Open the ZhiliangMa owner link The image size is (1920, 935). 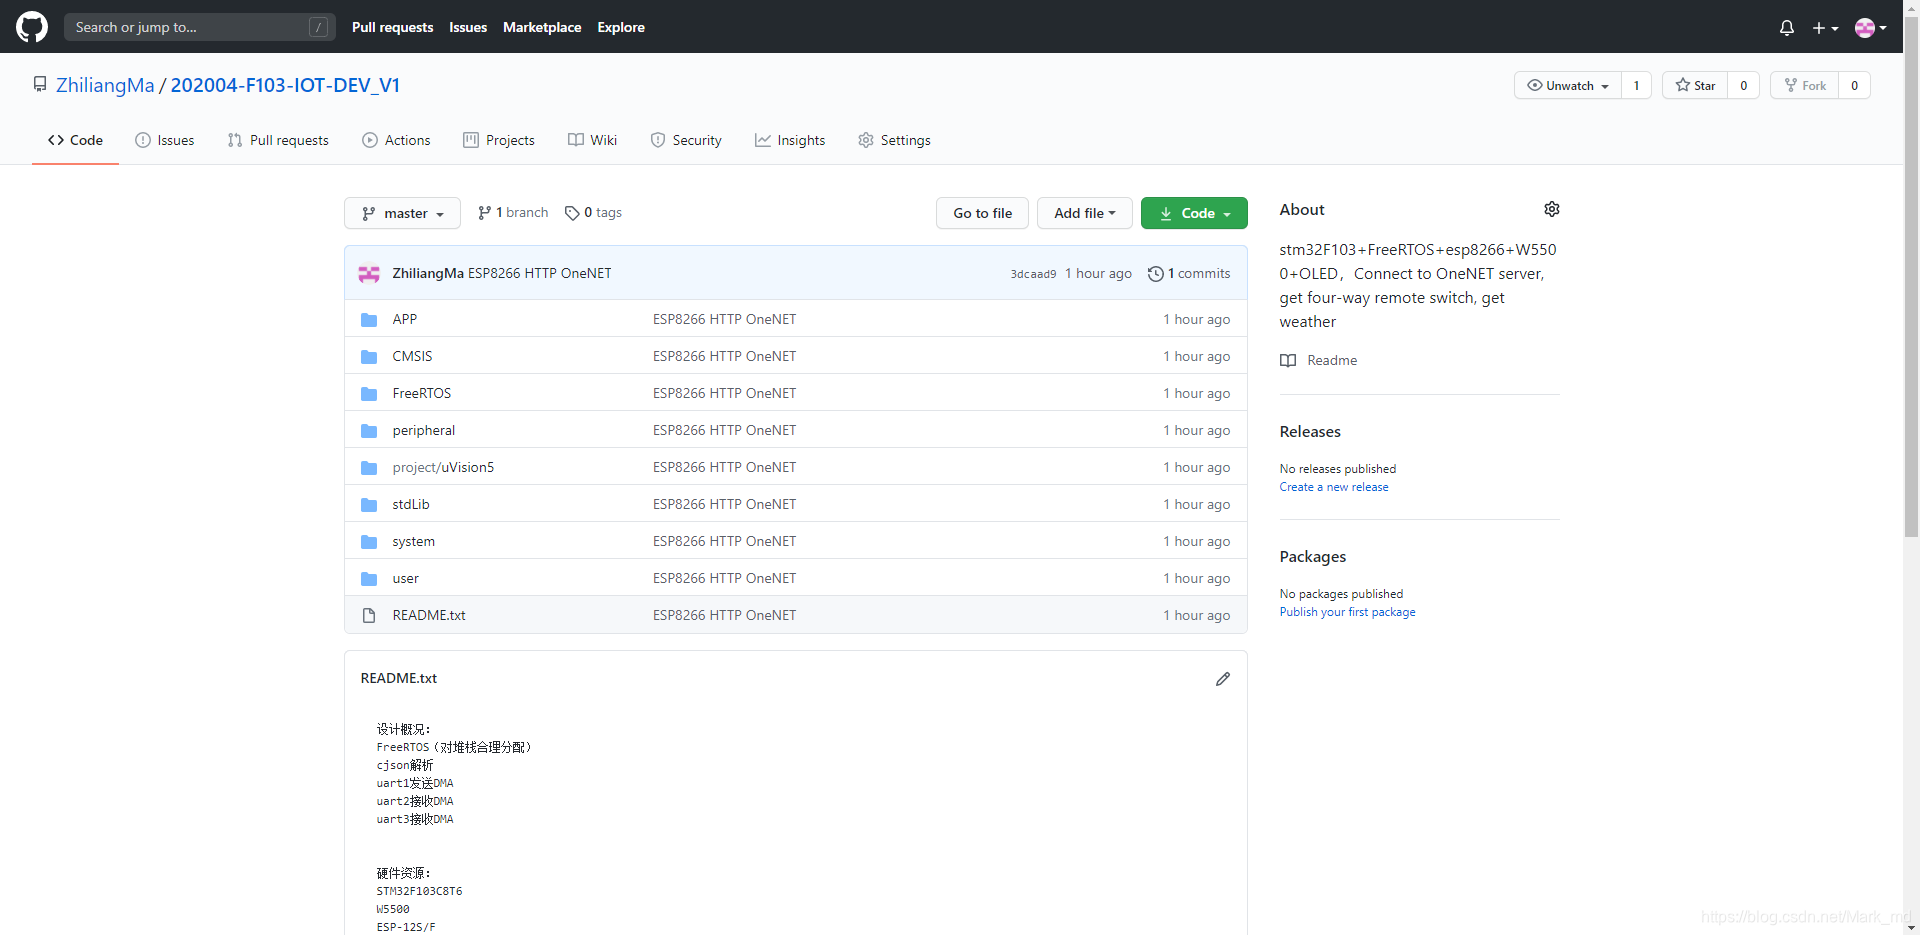[105, 85]
